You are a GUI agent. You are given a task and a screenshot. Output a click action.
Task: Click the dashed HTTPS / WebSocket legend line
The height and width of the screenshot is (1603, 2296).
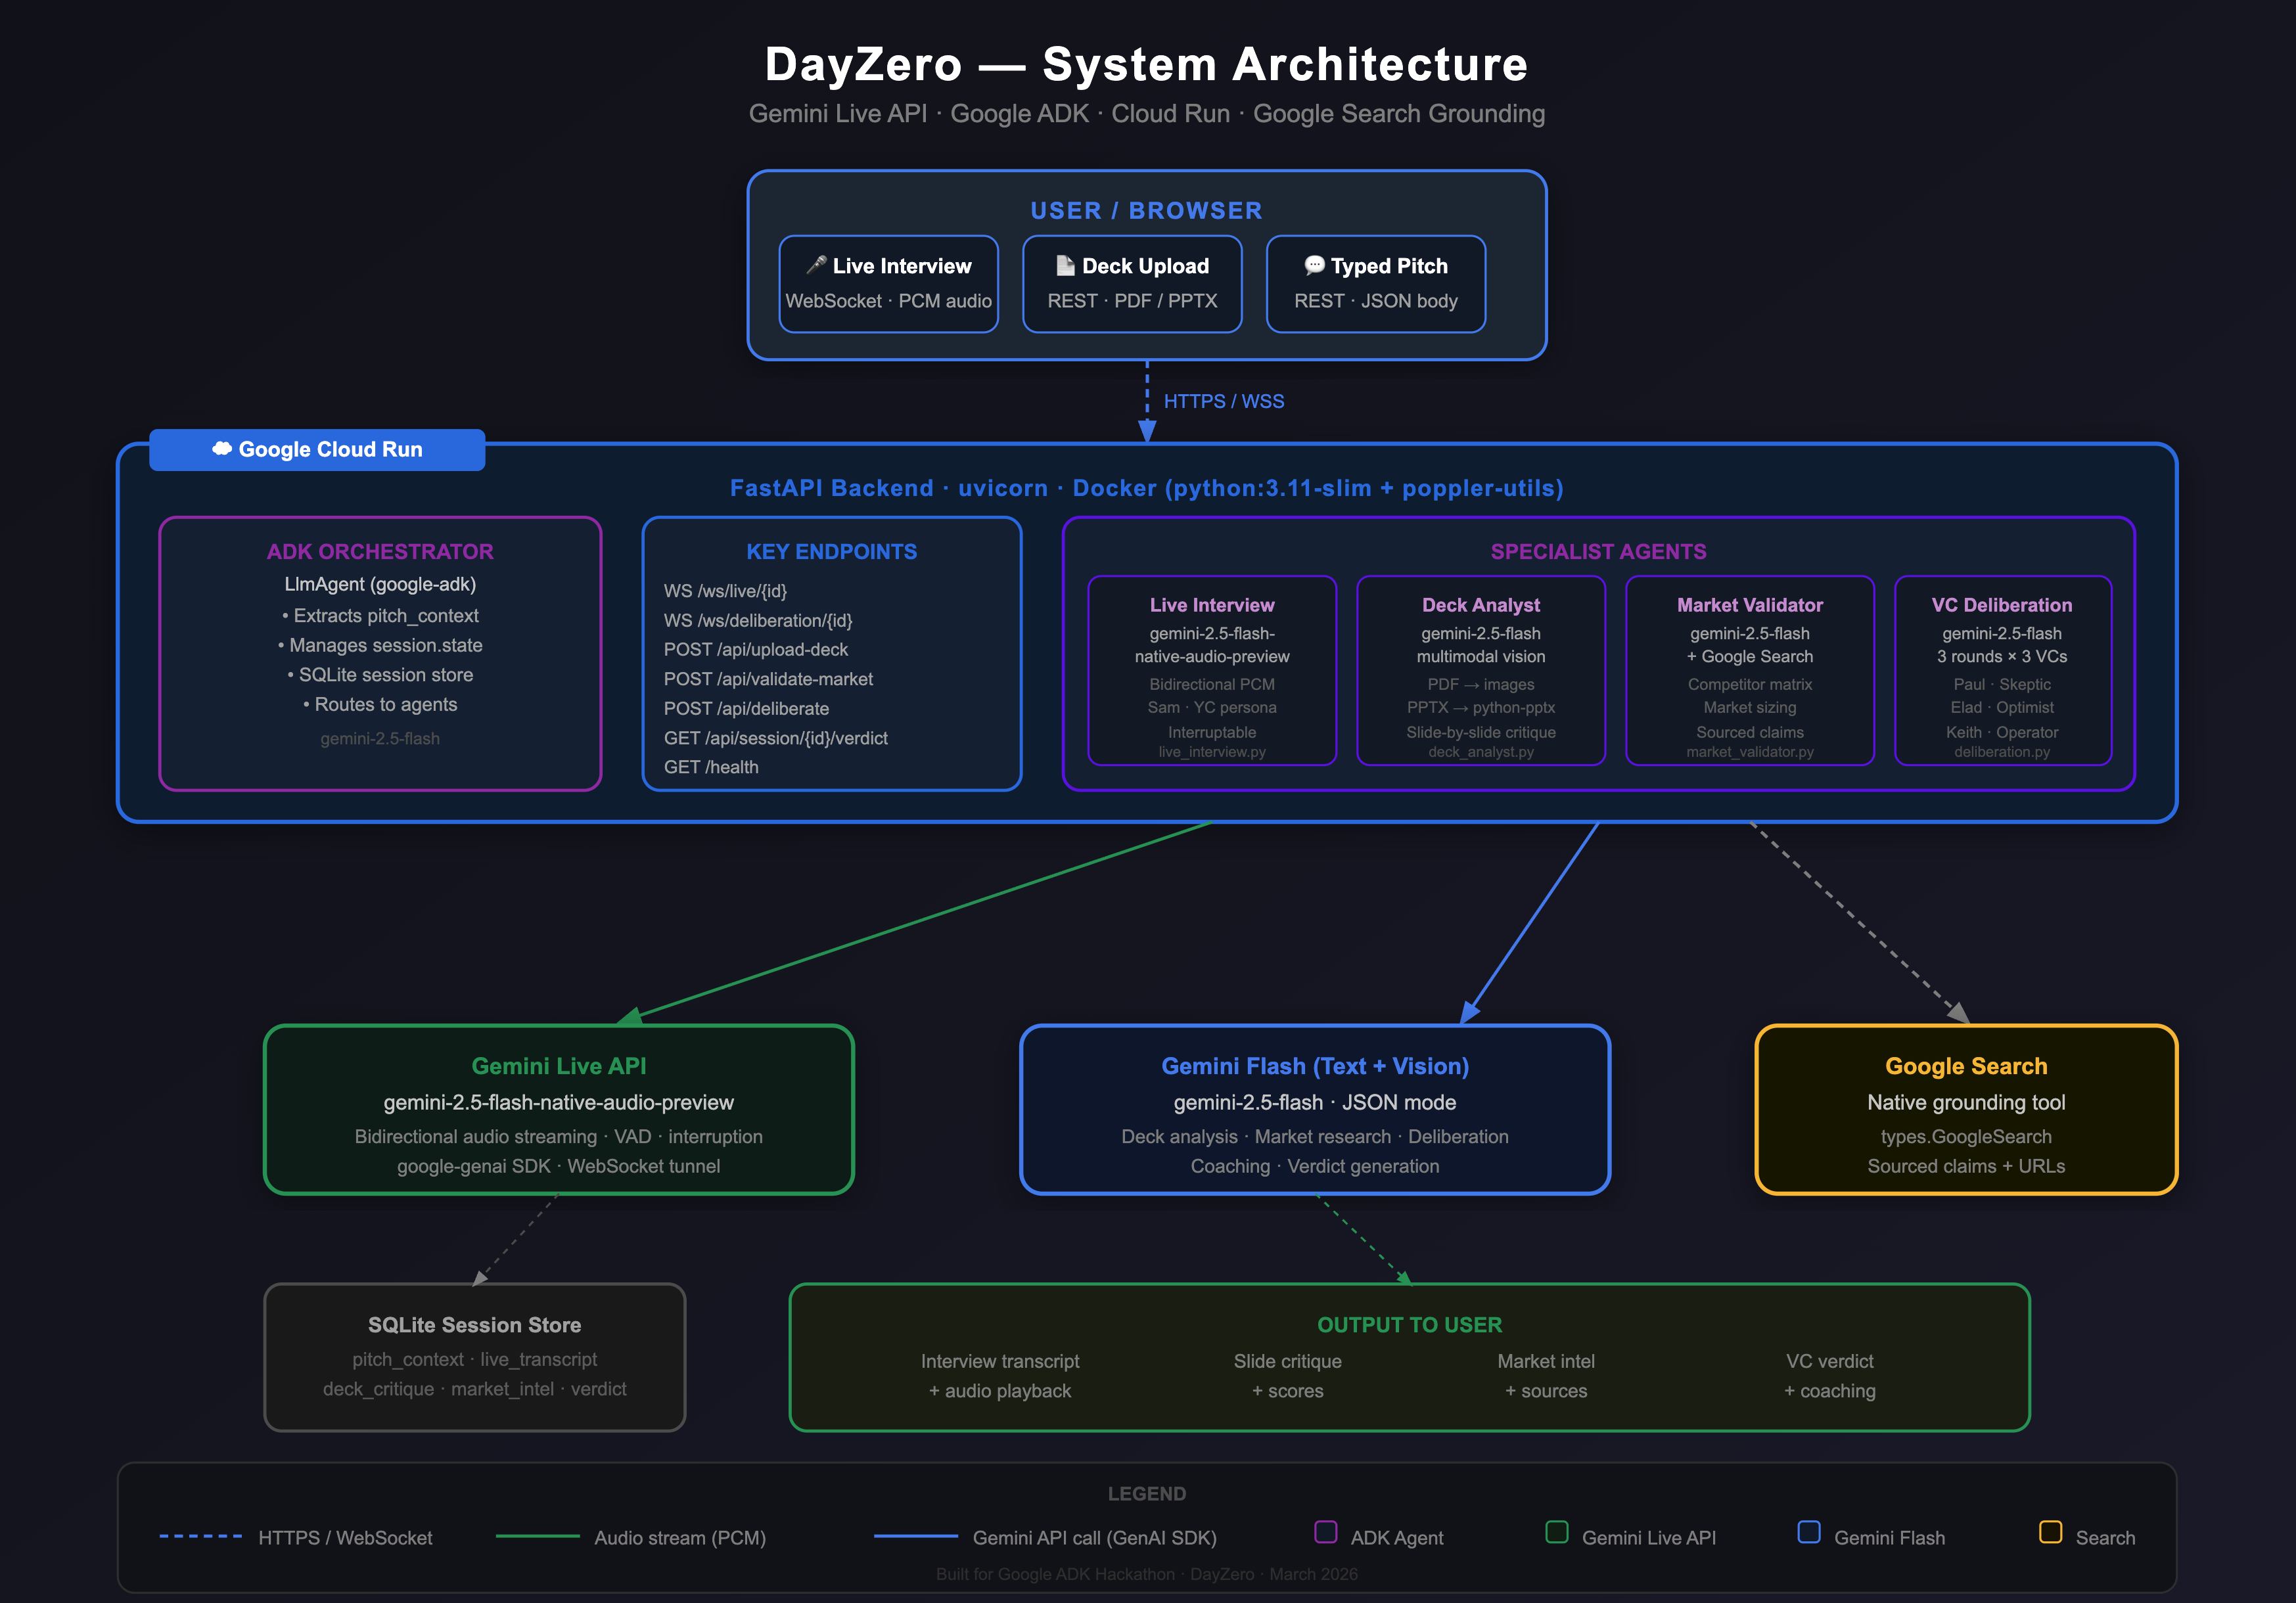[201, 1536]
